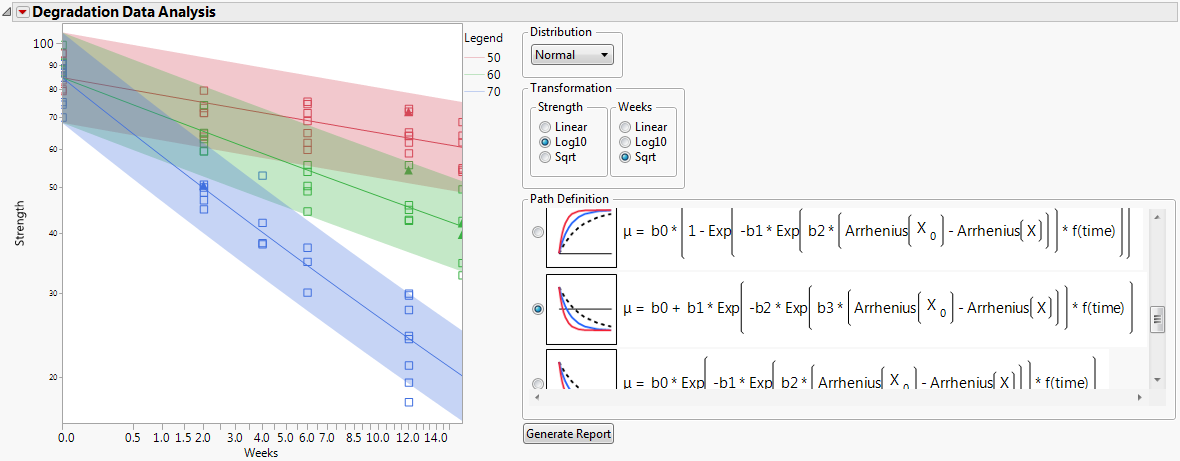This screenshot has height=461, width=1180.
Task: Click the bottom partially visible path thumbnail
Action: pyautogui.click(x=581, y=370)
